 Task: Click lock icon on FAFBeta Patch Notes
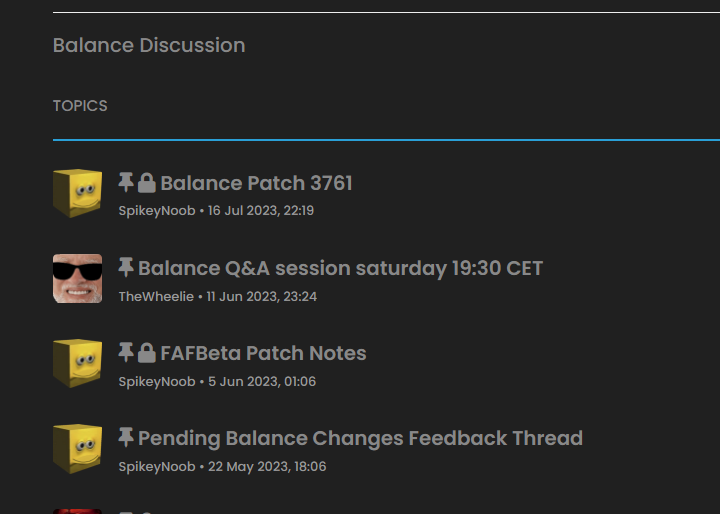(x=147, y=352)
